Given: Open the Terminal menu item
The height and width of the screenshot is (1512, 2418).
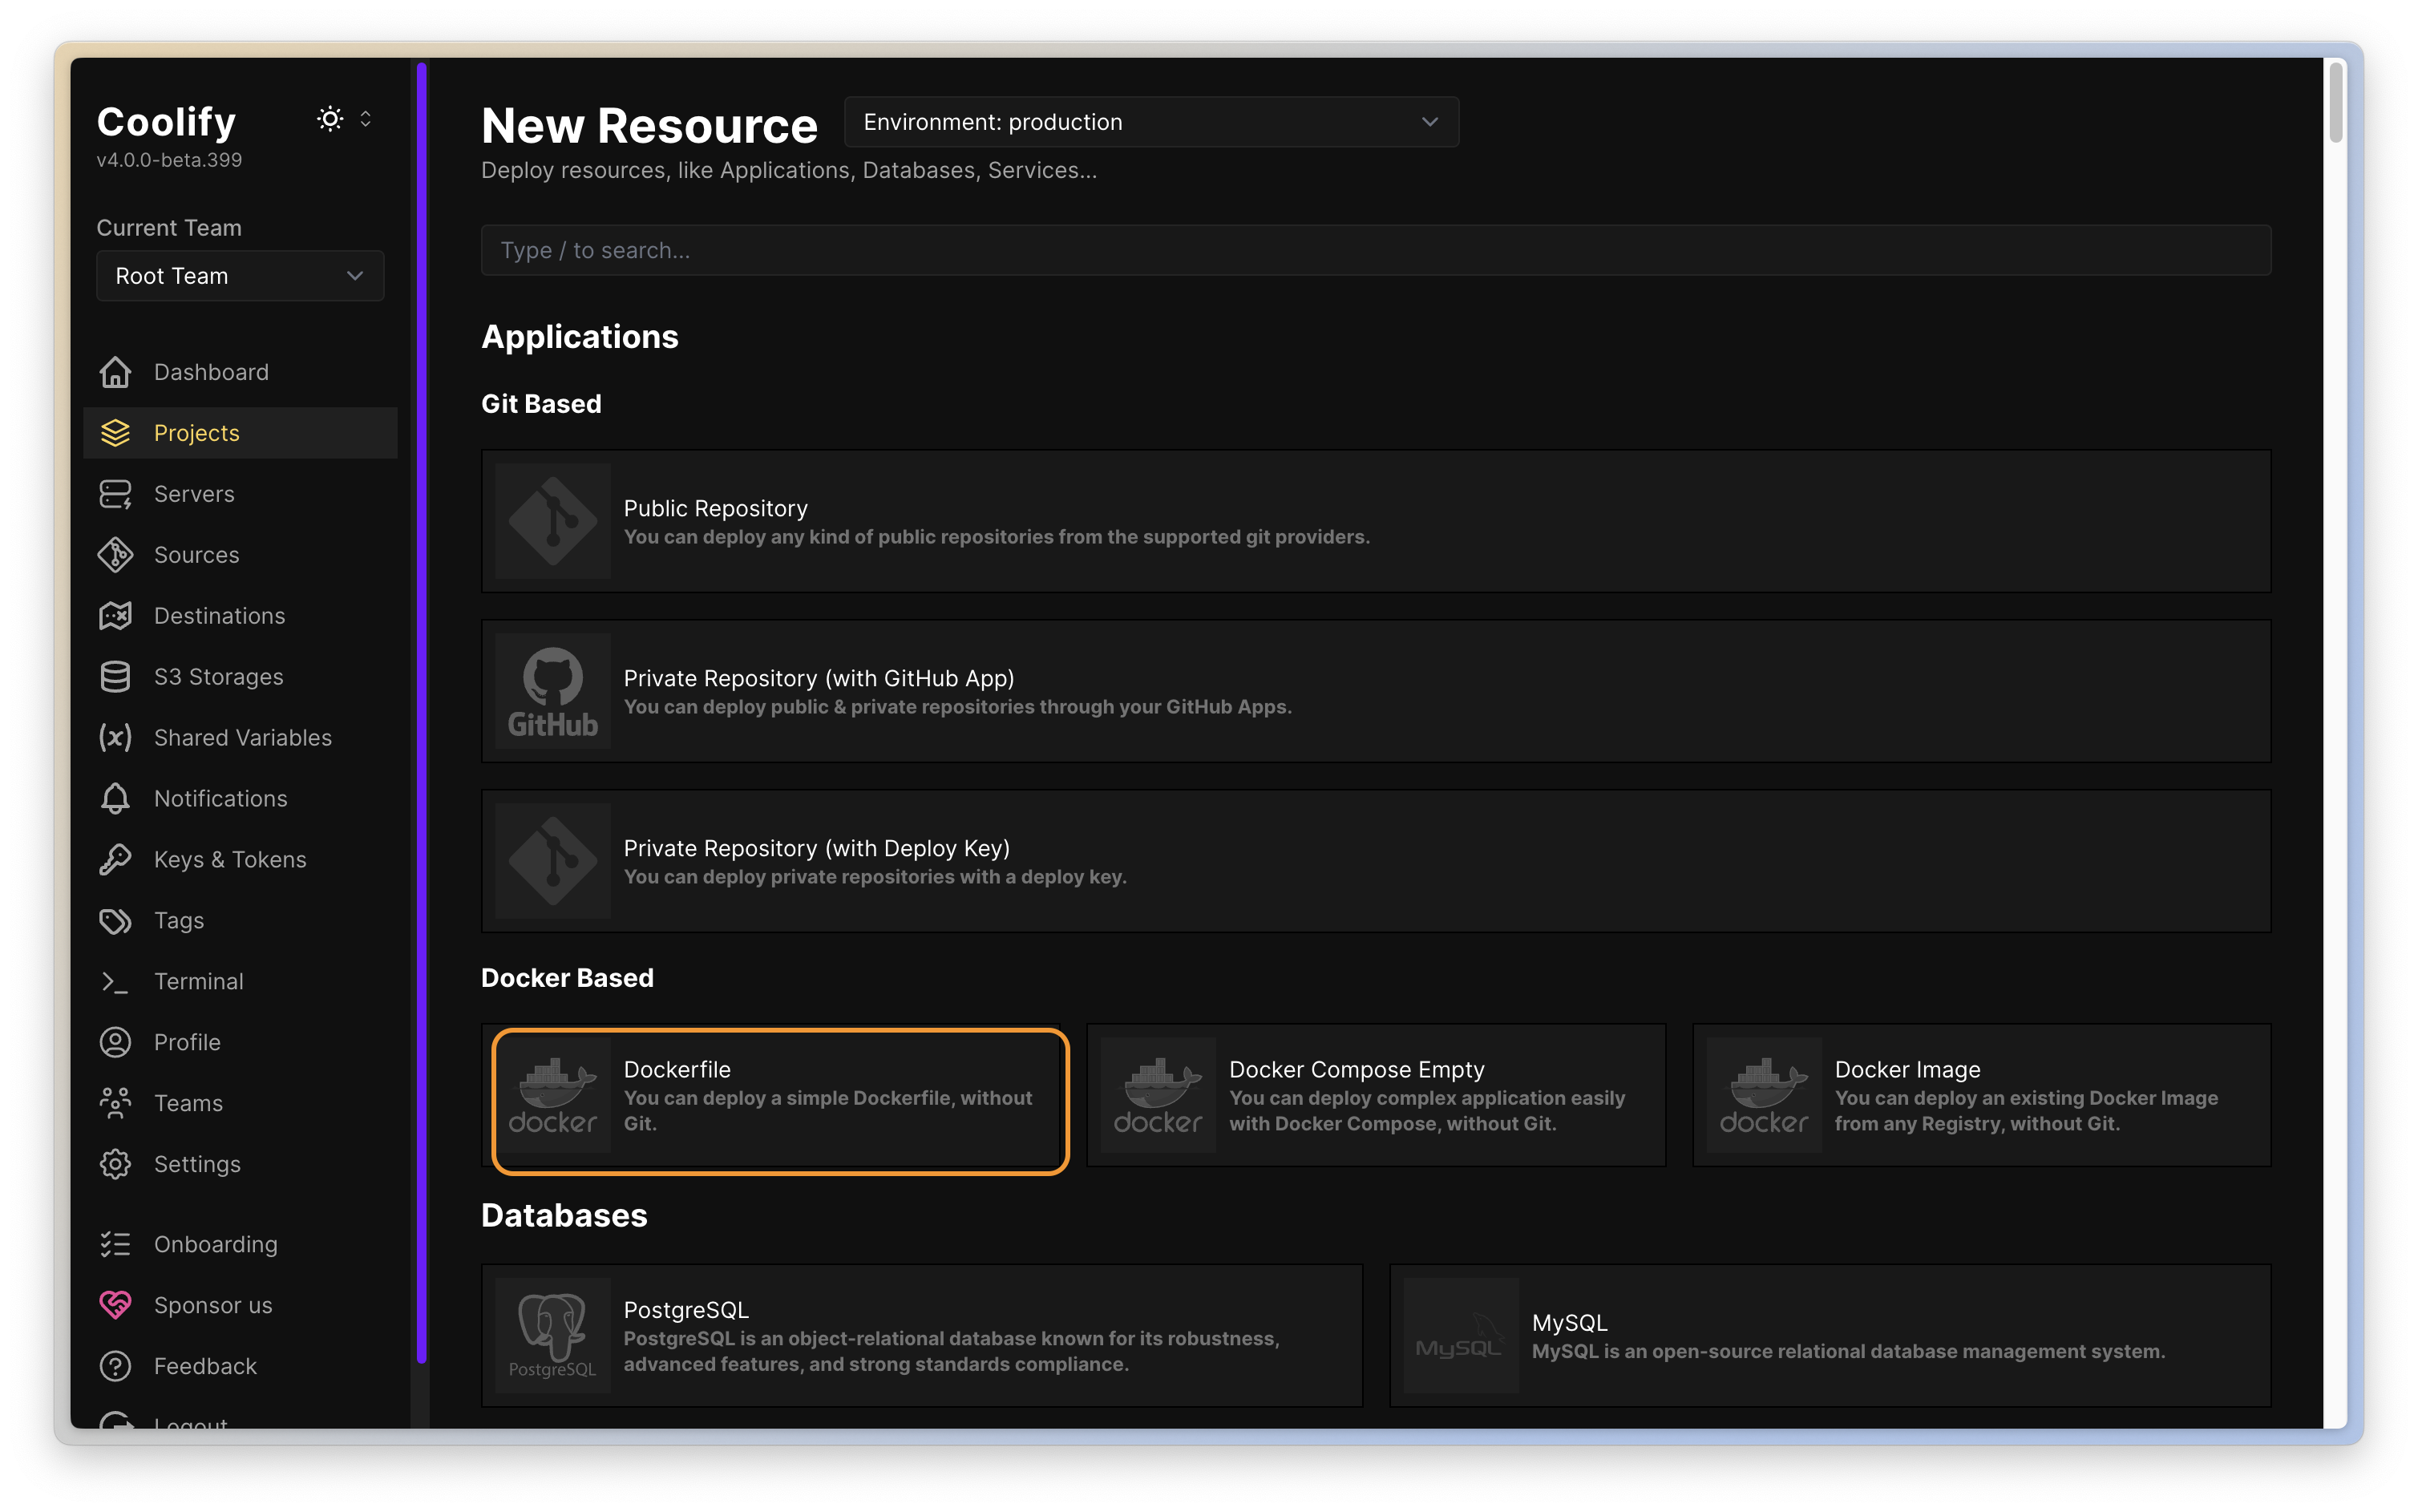Looking at the screenshot, I should point(199,981).
